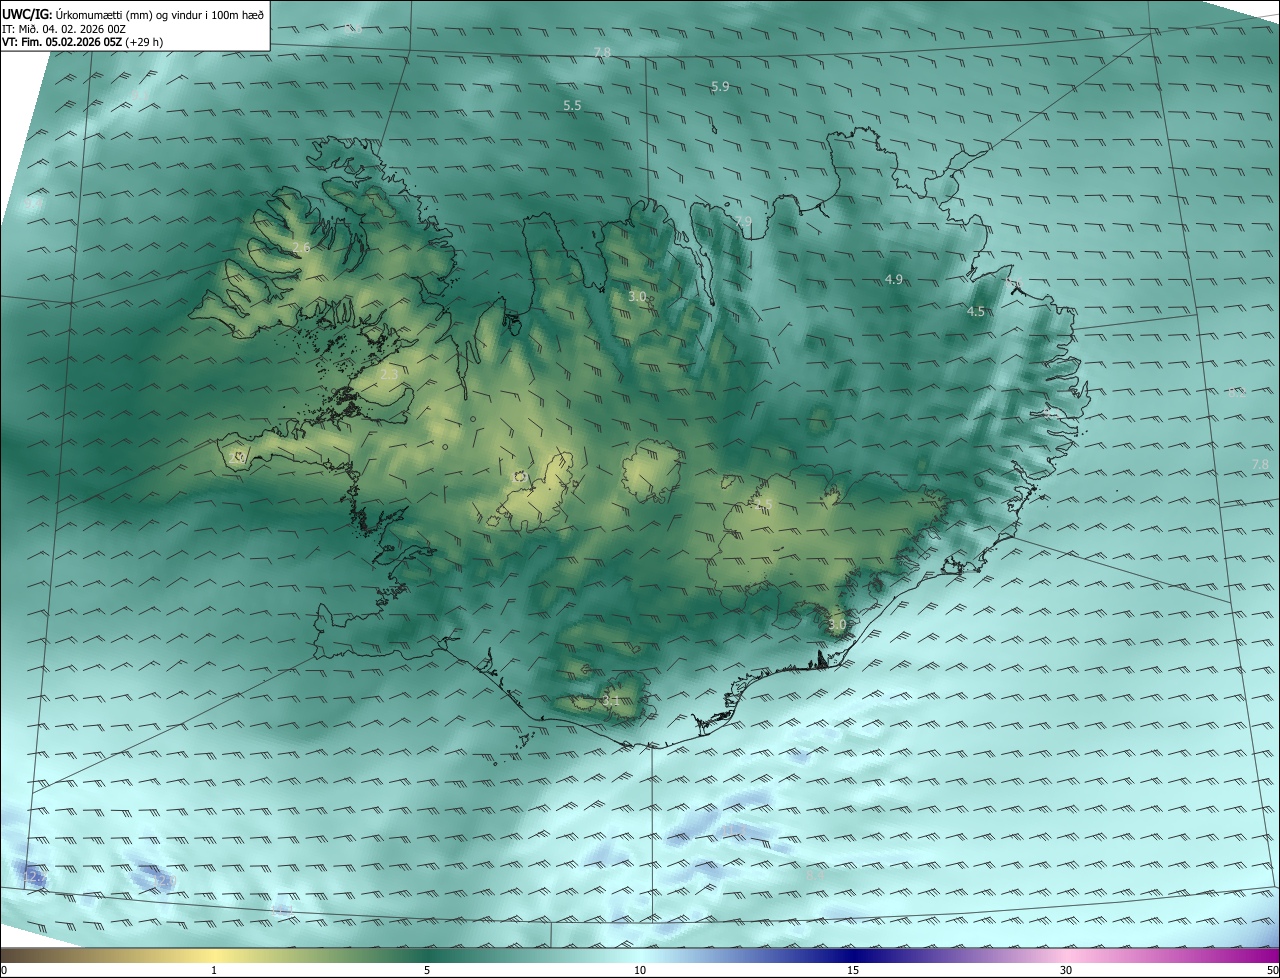The height and width of the screenshot is (978, 1280).
Task: Select the valid time line "VT: Fim. 05.02.2026 05Z (+29 h)"
Action: click(83, 43)
